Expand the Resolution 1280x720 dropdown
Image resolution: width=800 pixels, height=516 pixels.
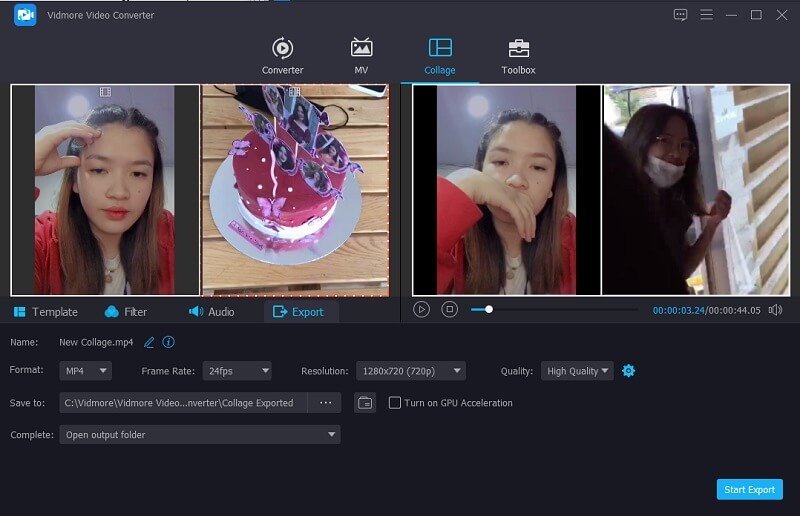(410, 371)
